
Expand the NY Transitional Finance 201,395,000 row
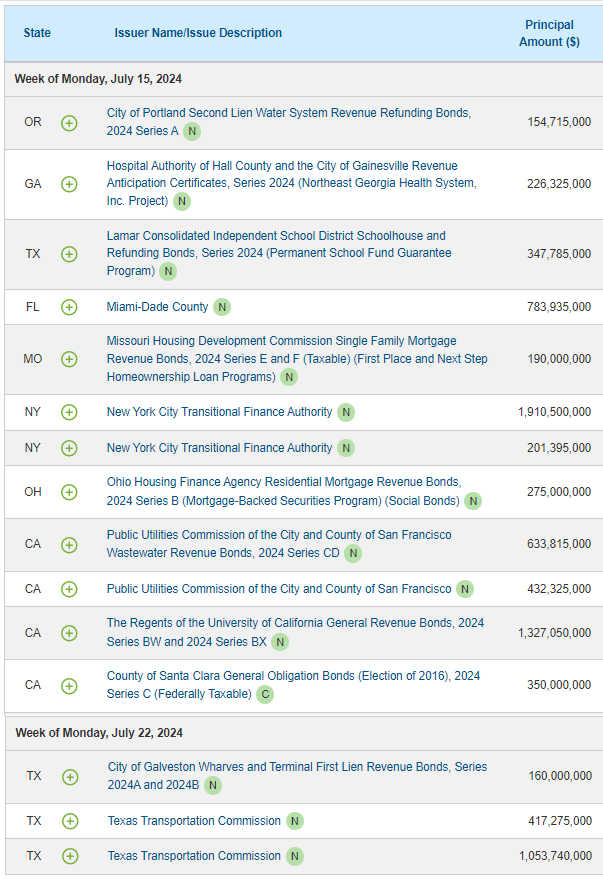pyautogui.click(x=69, y=448)
